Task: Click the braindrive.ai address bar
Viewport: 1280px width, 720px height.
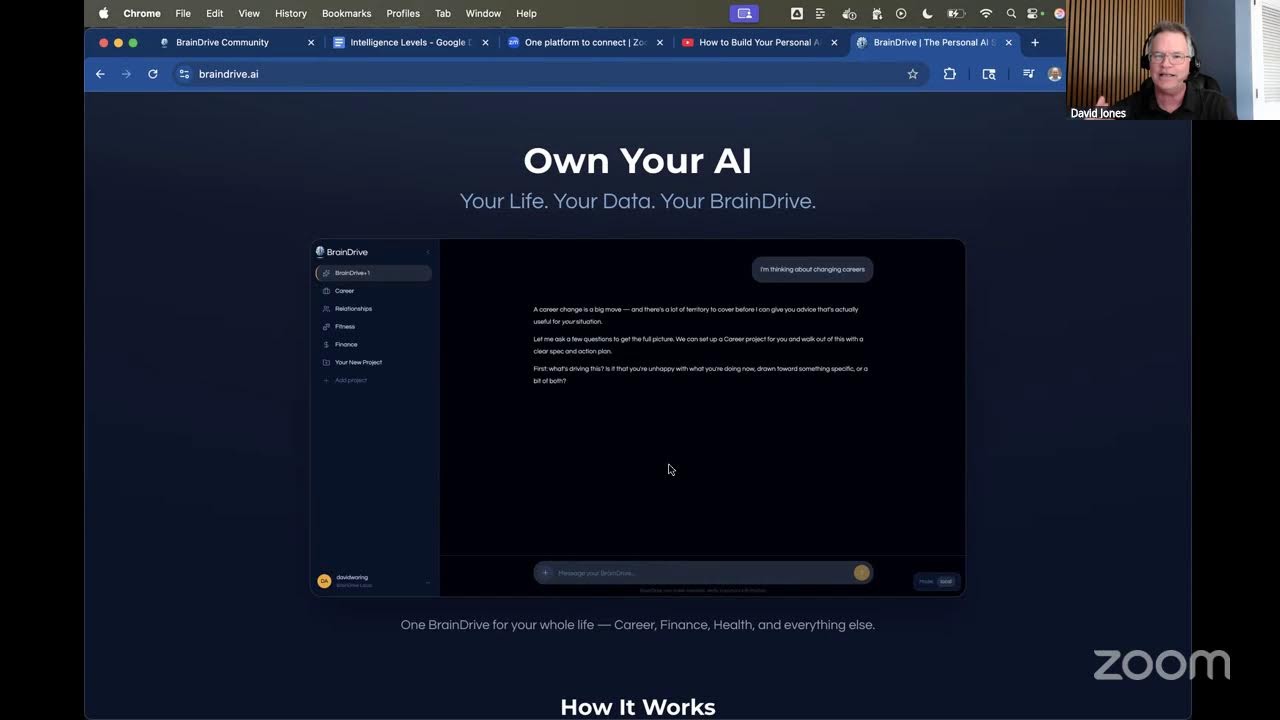Action: click(x=549, y=74)
